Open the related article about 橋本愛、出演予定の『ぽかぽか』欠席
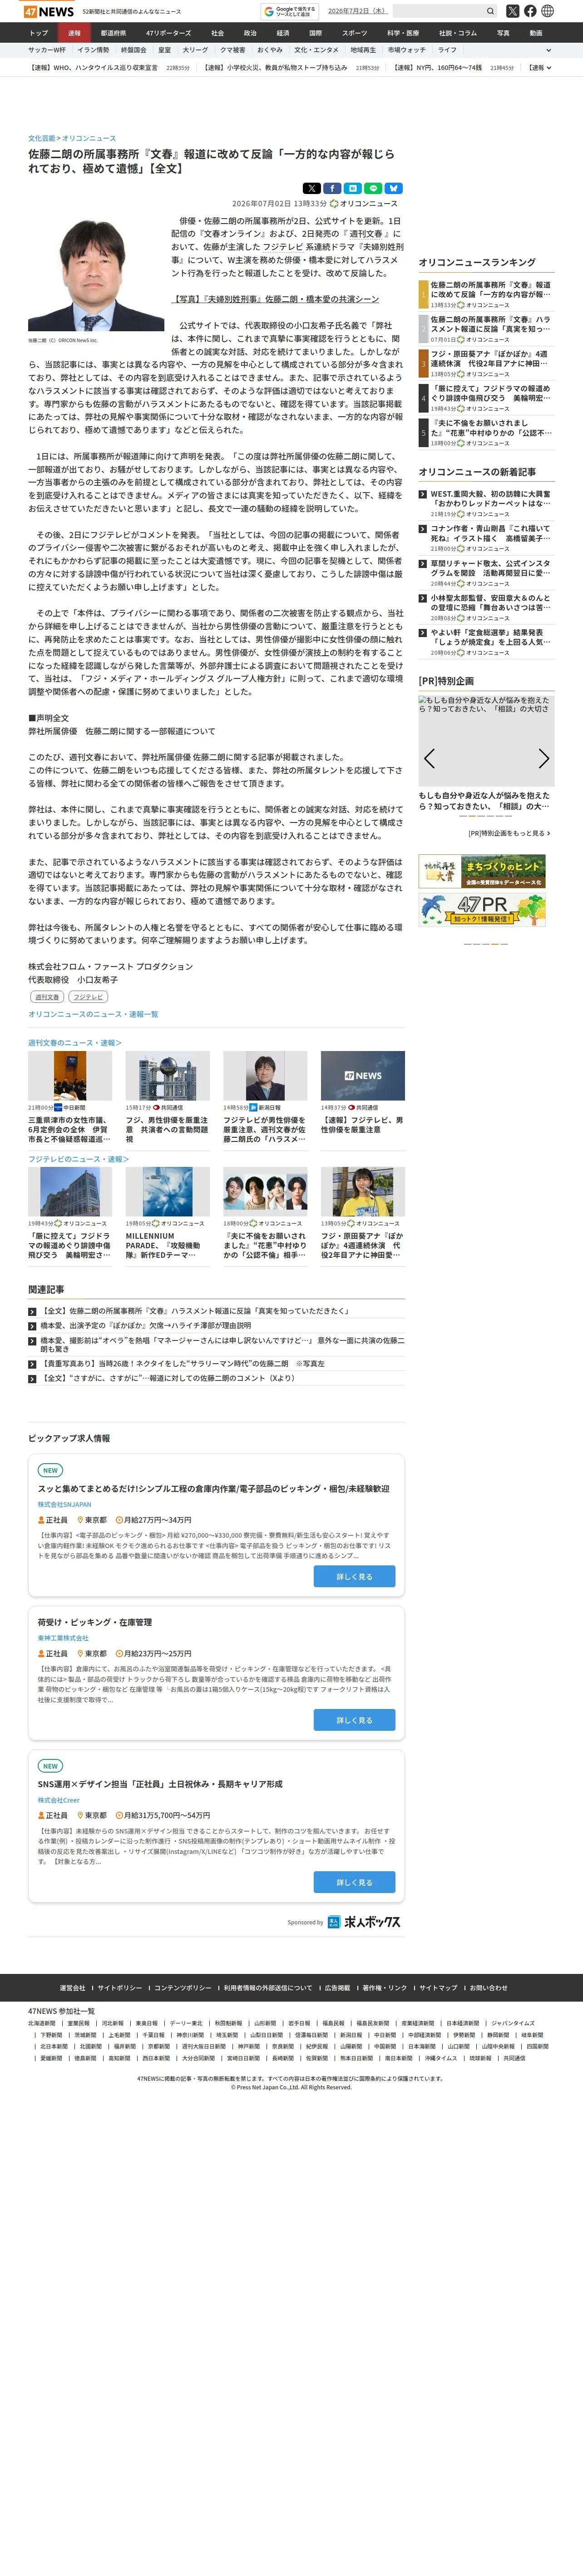 [146, 1325]
